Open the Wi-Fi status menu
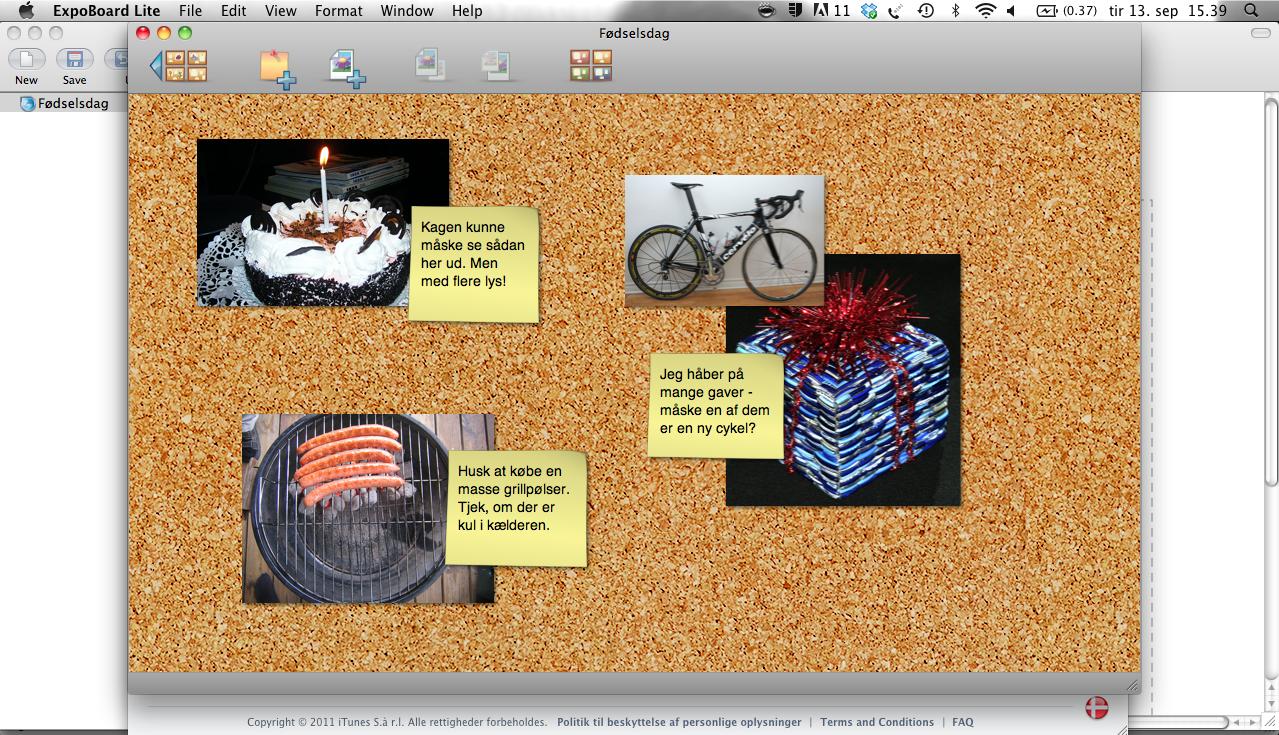The image size is (1279, 735). [x=985, y=11]
